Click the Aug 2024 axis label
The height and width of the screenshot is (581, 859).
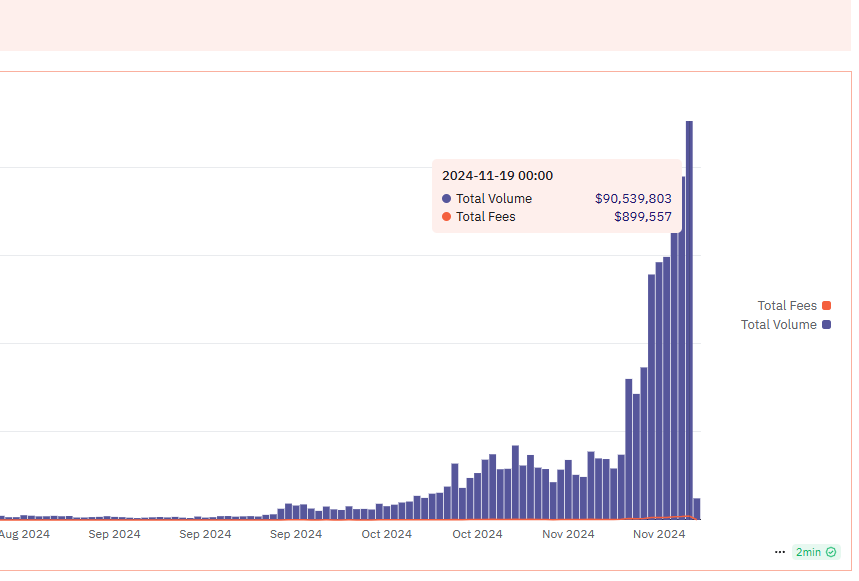[x=24, y=534]
